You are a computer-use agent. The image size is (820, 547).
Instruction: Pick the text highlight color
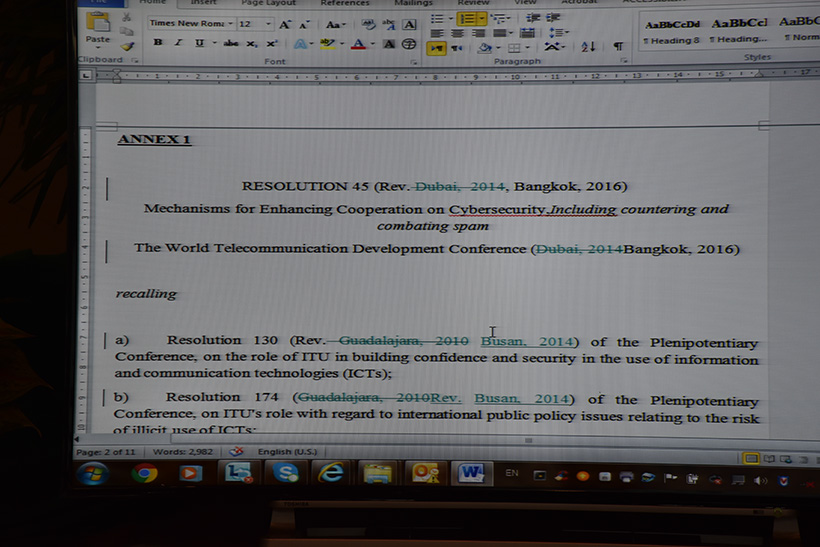327,44
